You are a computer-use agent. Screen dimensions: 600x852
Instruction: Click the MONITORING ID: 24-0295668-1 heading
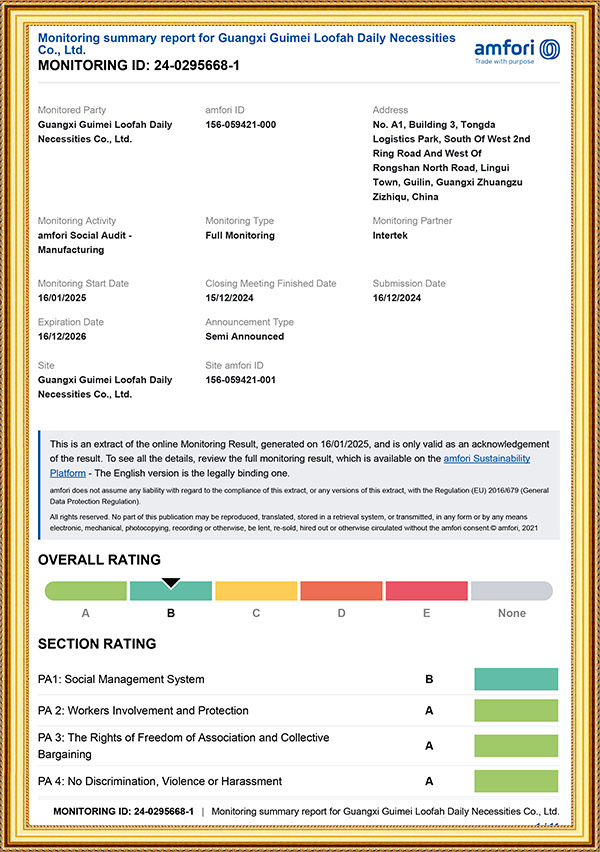point(139,66)
